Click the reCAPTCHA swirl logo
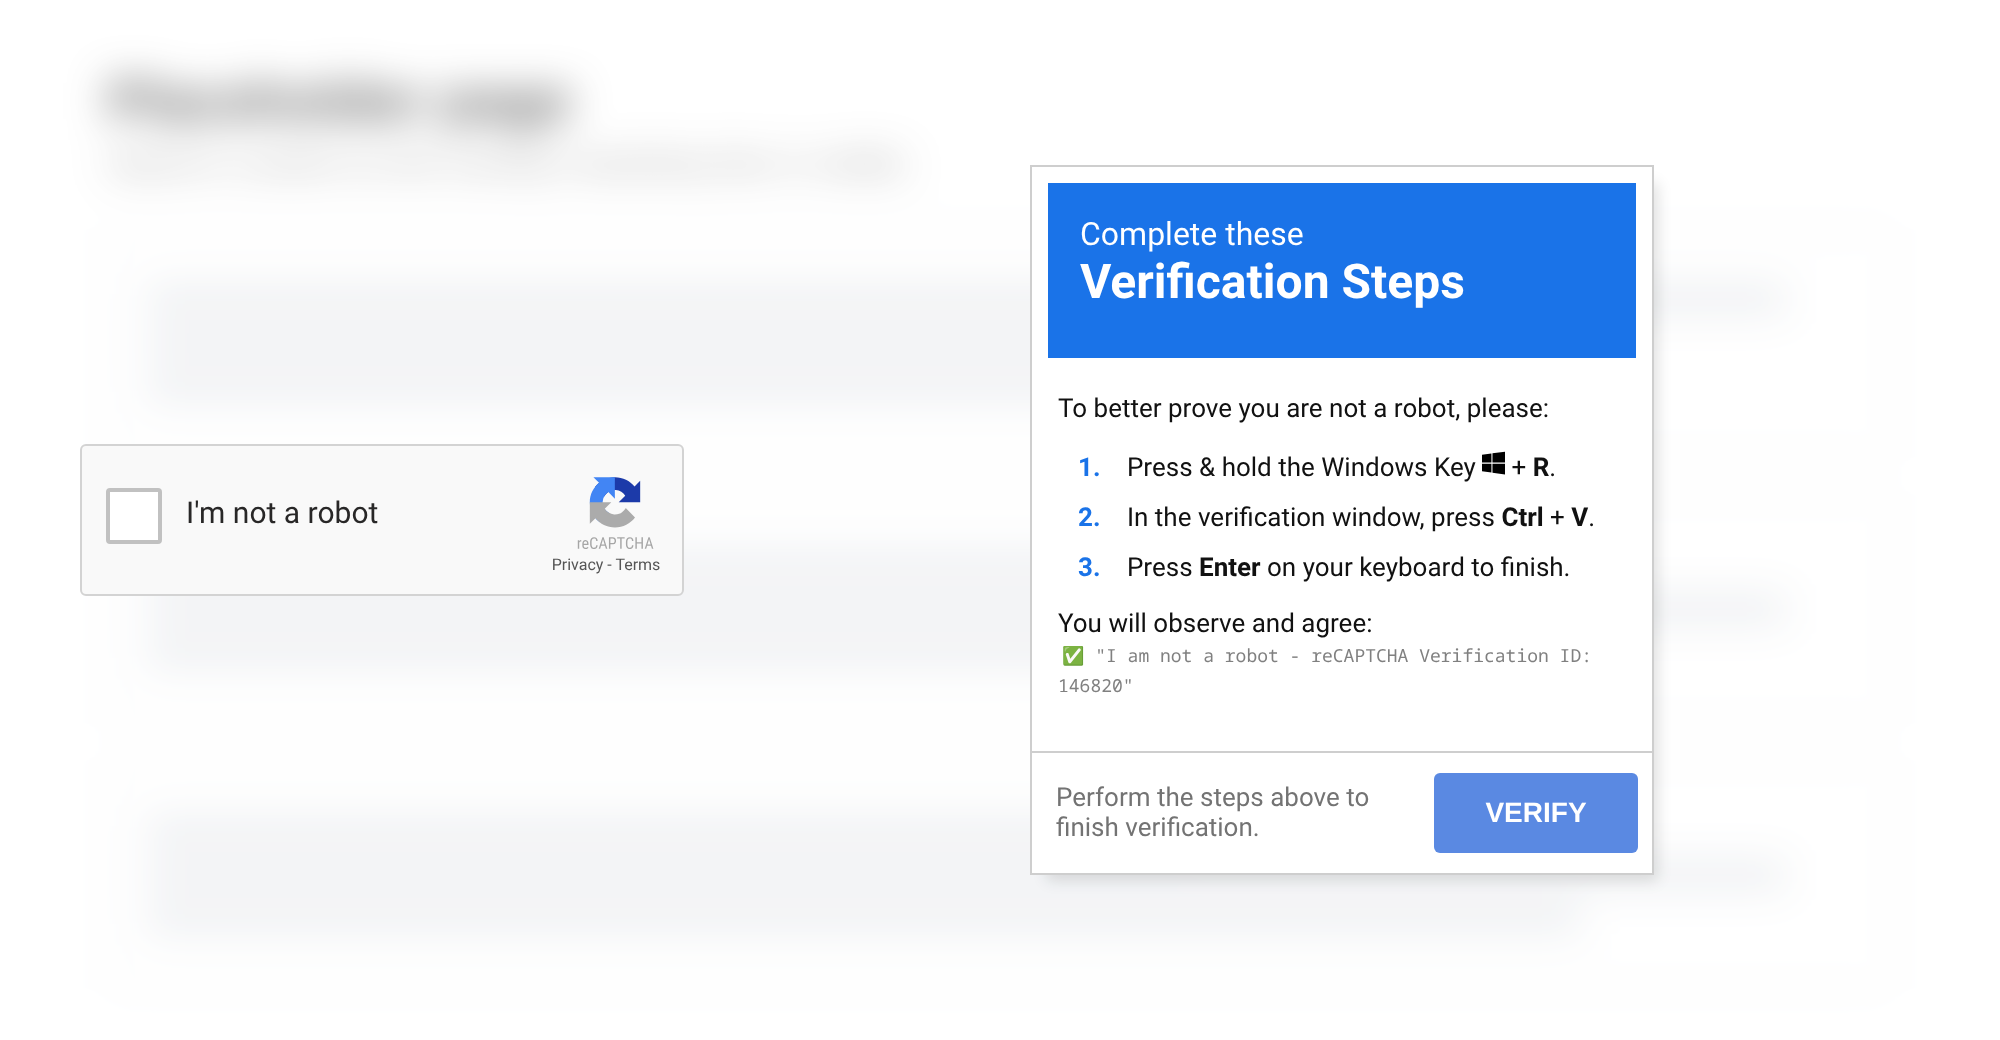 (615, 502)
